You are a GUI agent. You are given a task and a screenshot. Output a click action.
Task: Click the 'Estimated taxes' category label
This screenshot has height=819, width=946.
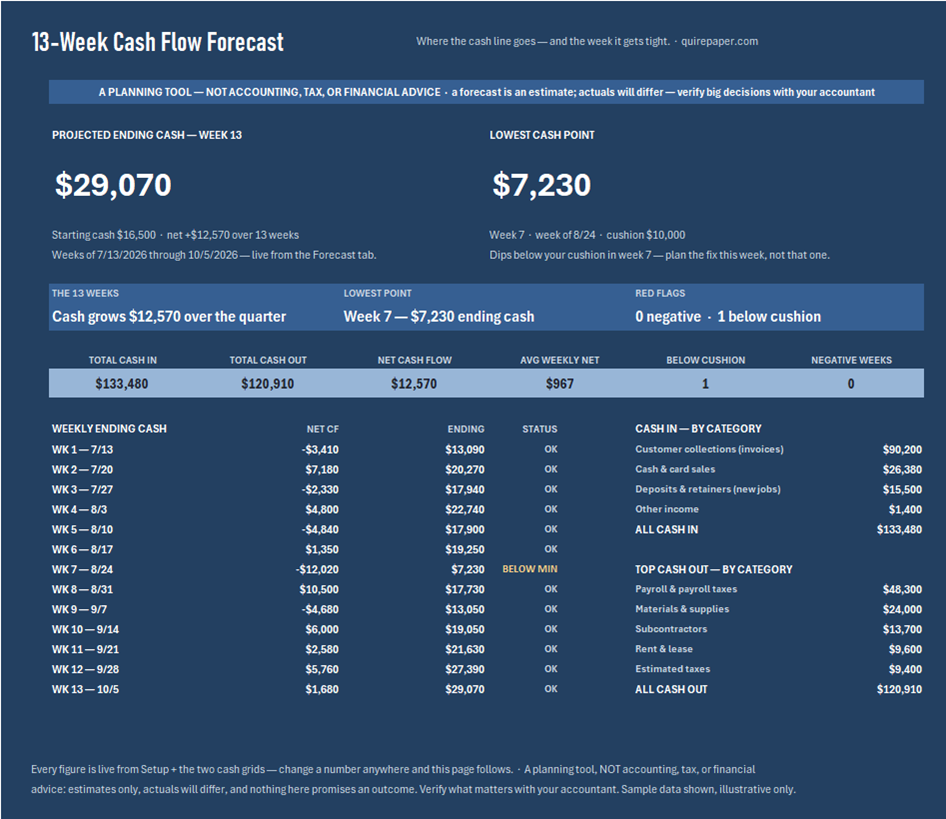673,669
